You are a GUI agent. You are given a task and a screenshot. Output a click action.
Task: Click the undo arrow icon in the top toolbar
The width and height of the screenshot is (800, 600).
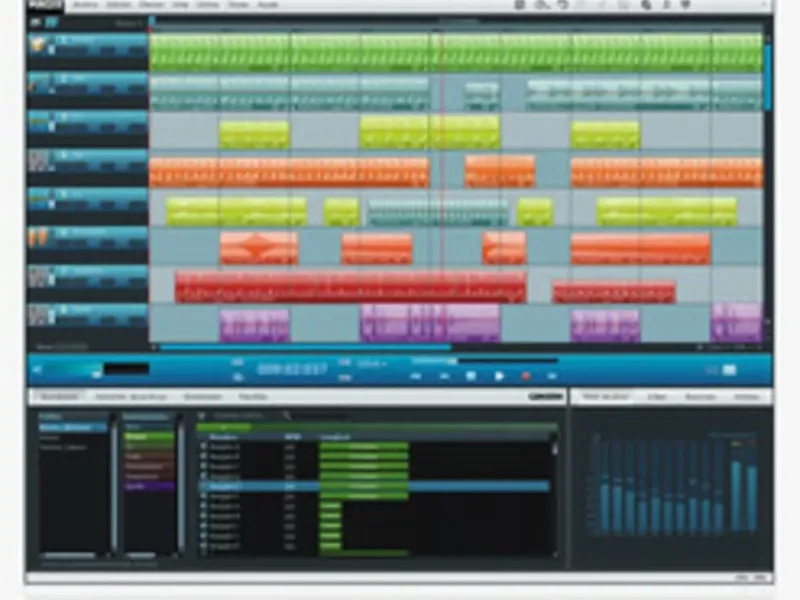563,5
